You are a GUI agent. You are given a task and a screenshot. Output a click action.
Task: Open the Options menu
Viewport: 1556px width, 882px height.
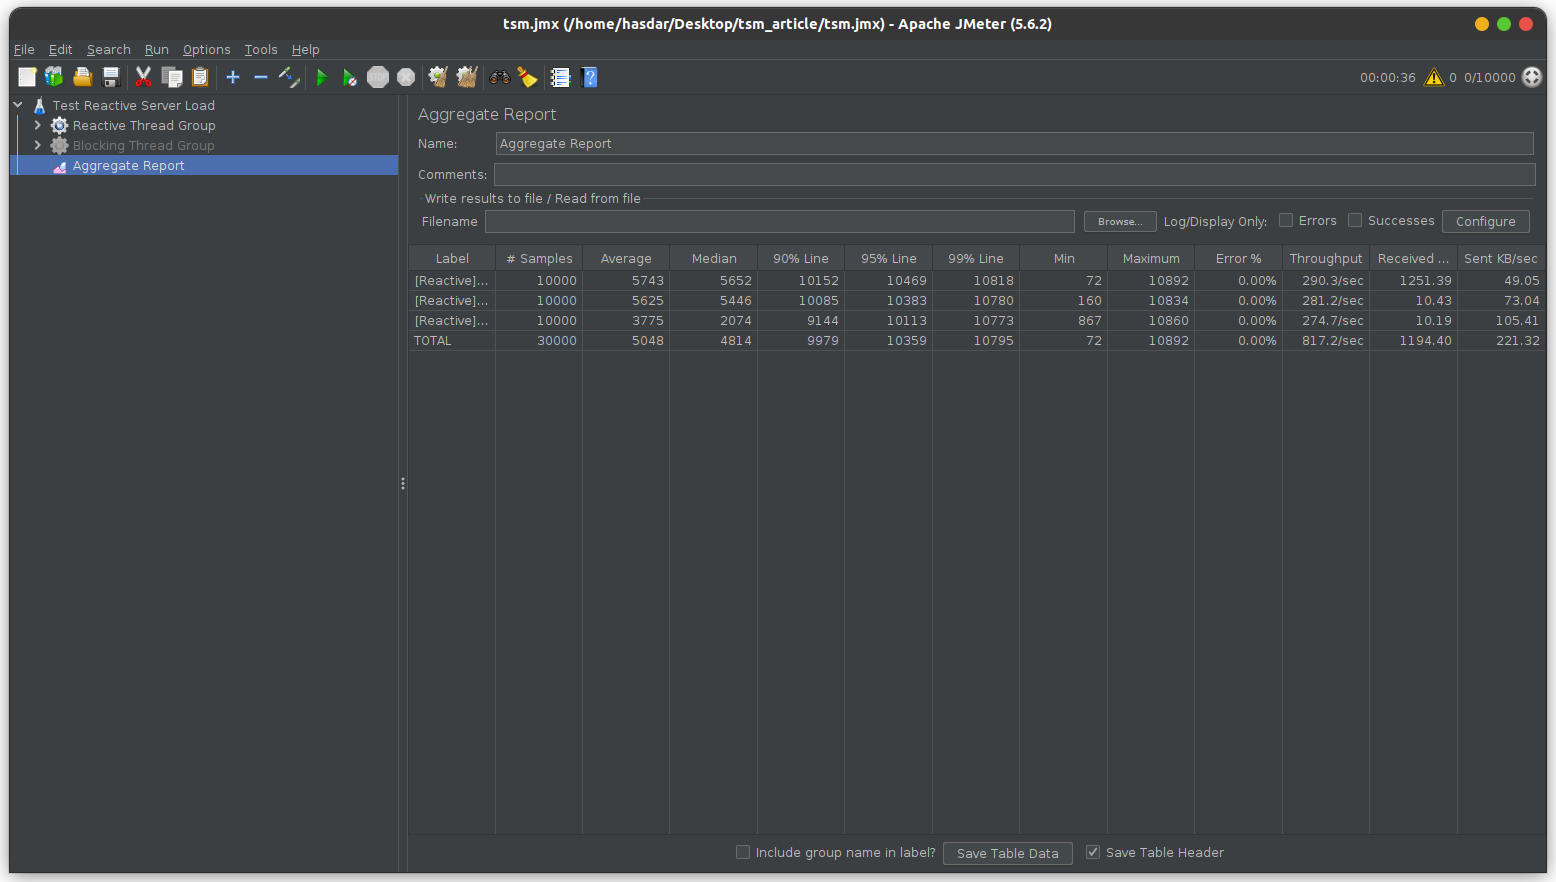(206, 49)
